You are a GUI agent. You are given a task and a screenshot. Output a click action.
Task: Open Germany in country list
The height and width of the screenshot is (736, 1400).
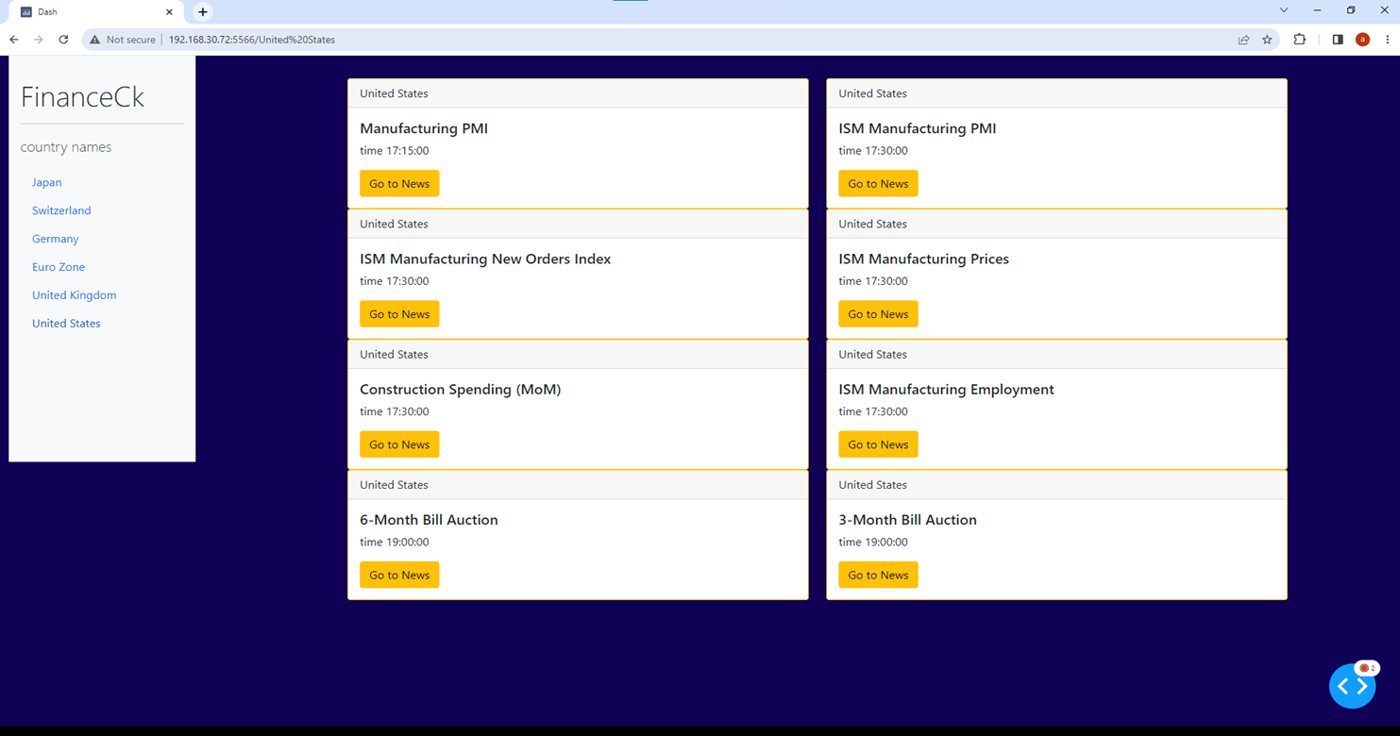click(55, 239)
